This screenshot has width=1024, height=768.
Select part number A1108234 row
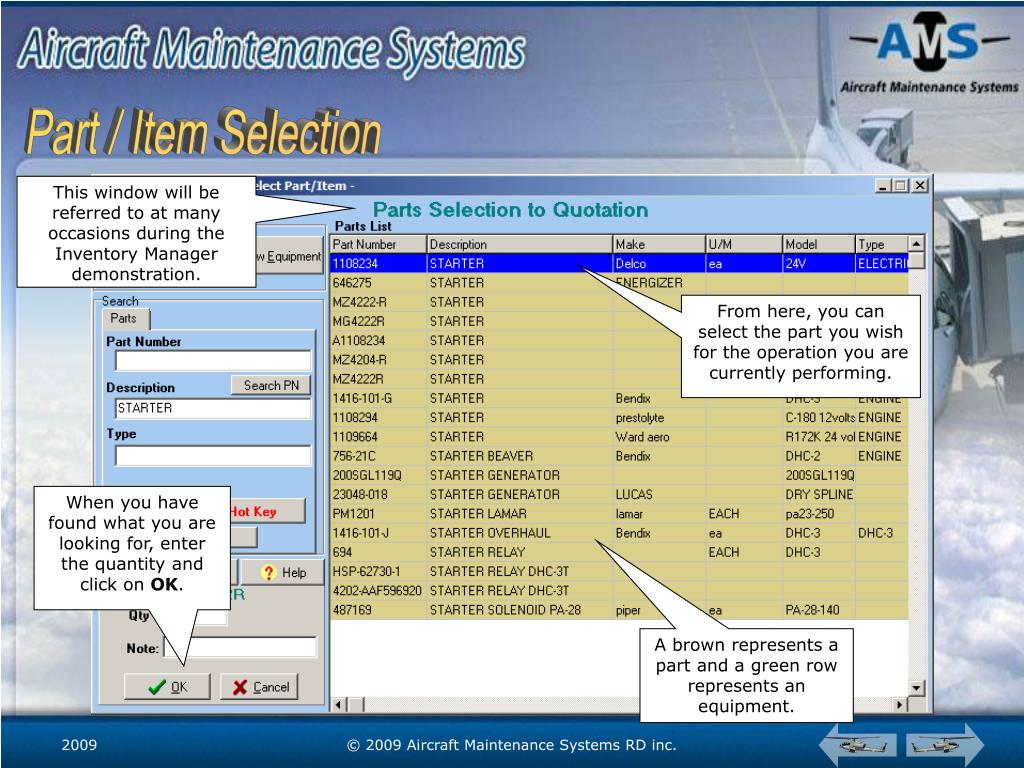[x=619, y=340]
